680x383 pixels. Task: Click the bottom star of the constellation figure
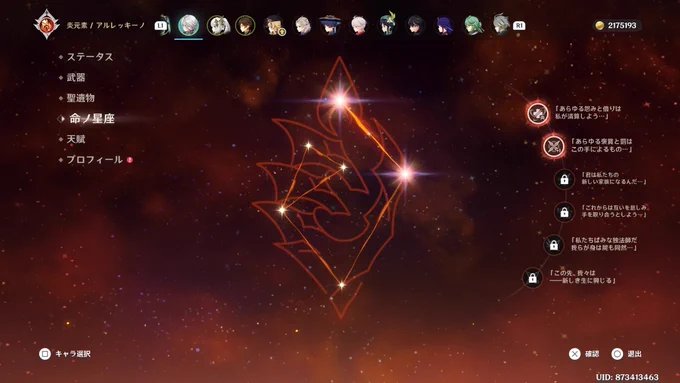342,285
